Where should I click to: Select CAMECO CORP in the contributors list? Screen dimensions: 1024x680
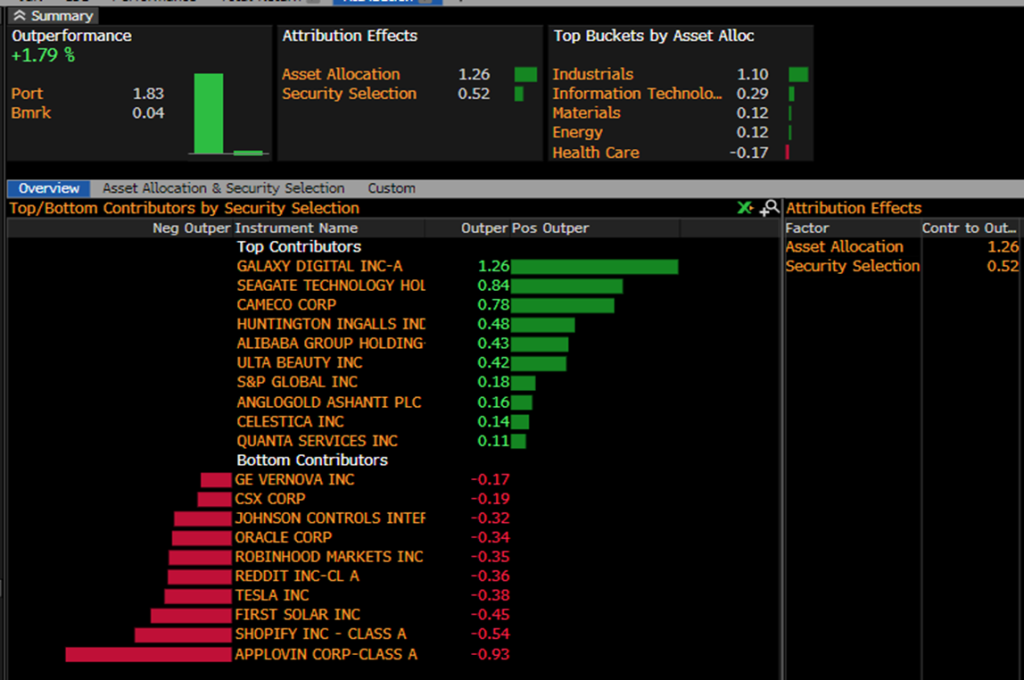pyautogui.click(x=286, y=305)
